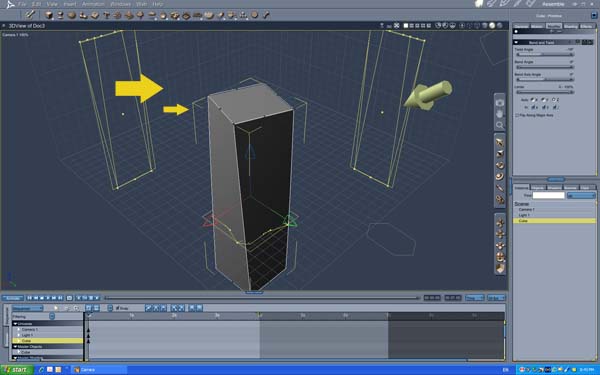The height and width of the screenshot is (375, 600).
Task: Click the cube move tool below arrow
Action: [499, 154]
